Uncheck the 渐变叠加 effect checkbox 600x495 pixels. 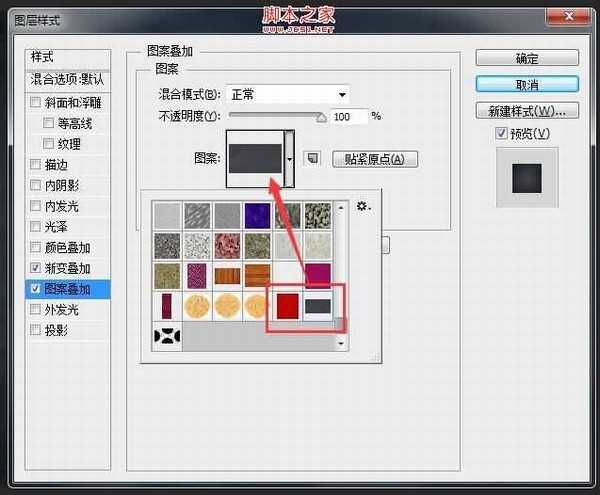click(37, 268)
